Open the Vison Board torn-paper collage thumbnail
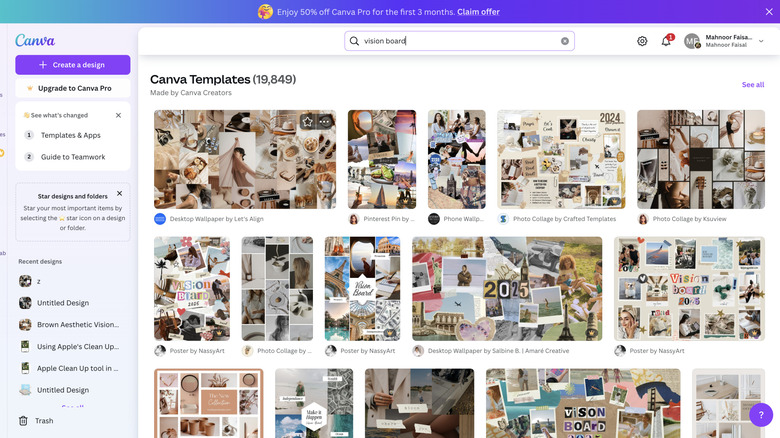Screen dimensions: 780x438 (583, 403)
